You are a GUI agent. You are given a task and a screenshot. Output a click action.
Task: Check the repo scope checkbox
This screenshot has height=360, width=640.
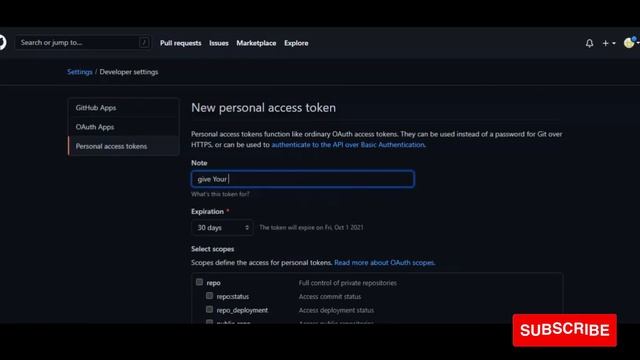[x=199, y=282]
